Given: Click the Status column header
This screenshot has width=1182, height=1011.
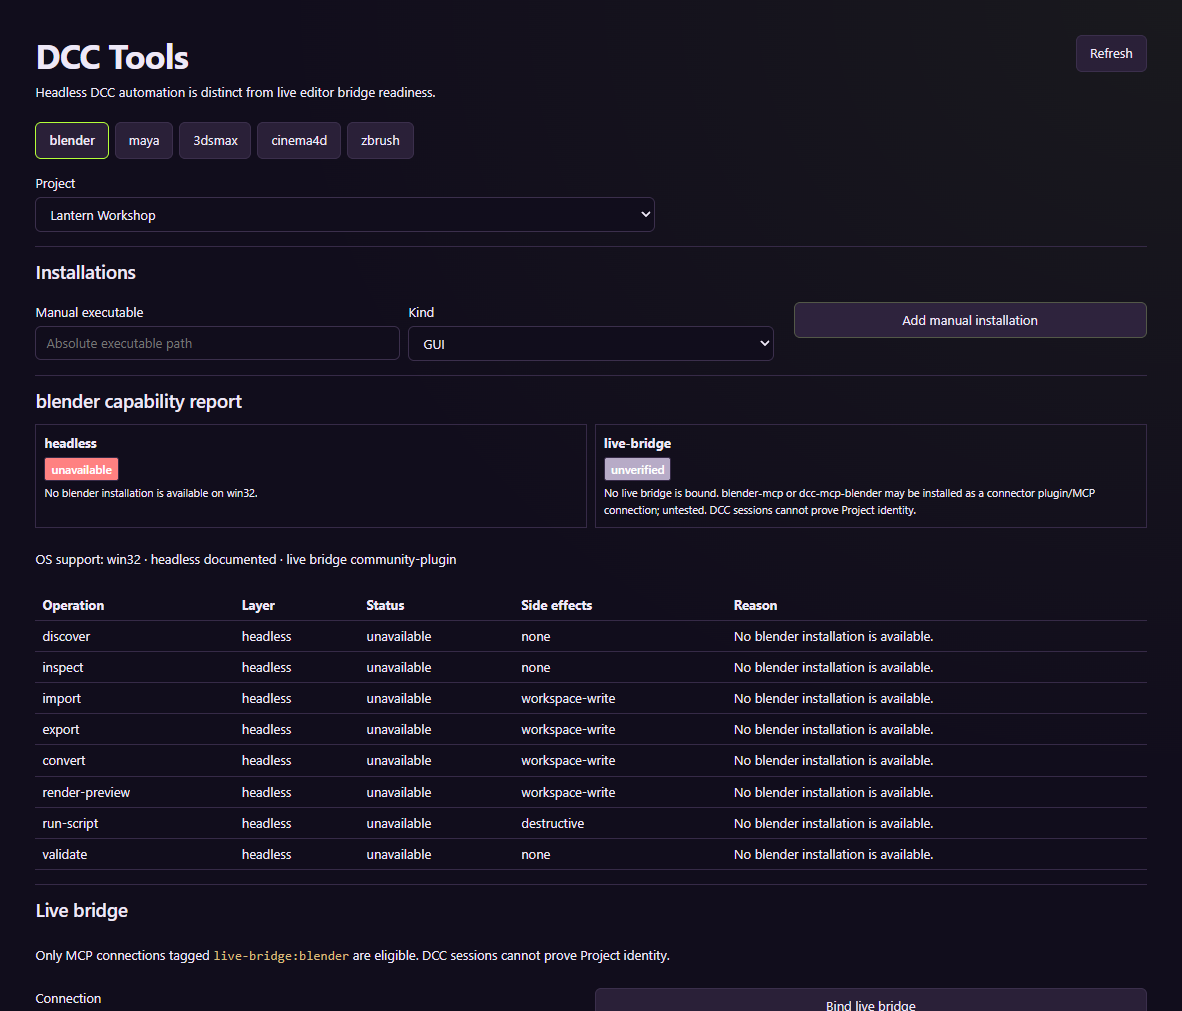Looking at the screenshot, I should click(x=385, y=605).
